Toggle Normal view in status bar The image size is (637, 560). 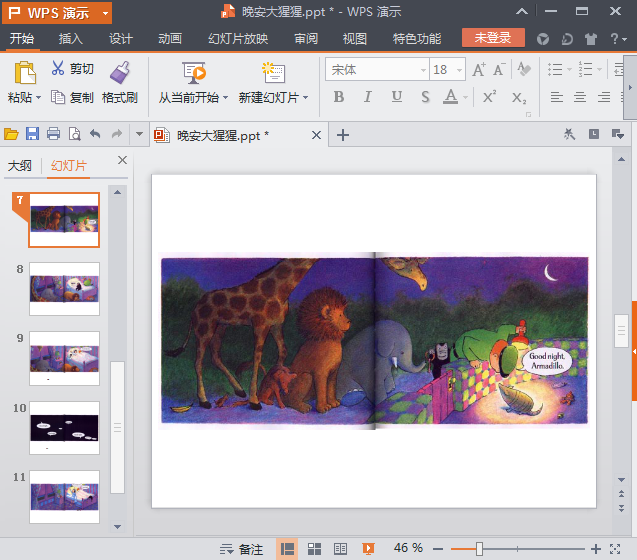pyautogui.click(x=287, y=549)
